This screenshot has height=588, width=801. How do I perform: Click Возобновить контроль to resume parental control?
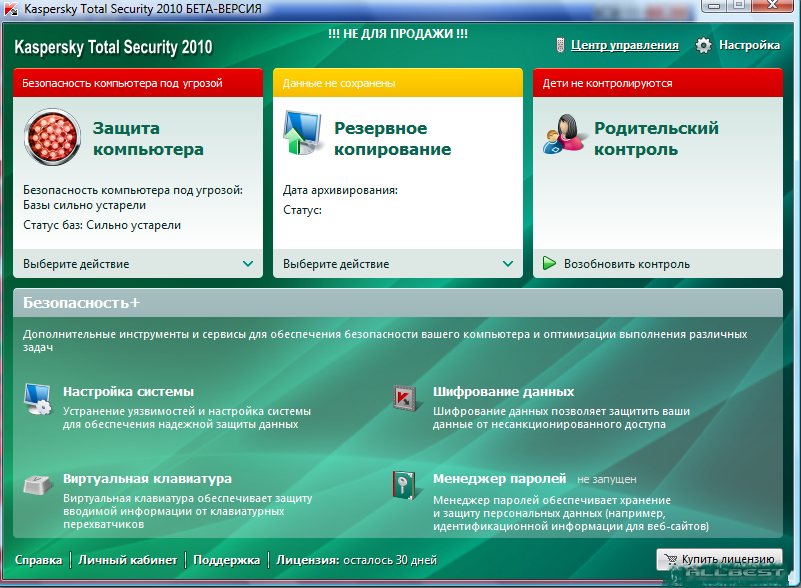pos(627,264)
